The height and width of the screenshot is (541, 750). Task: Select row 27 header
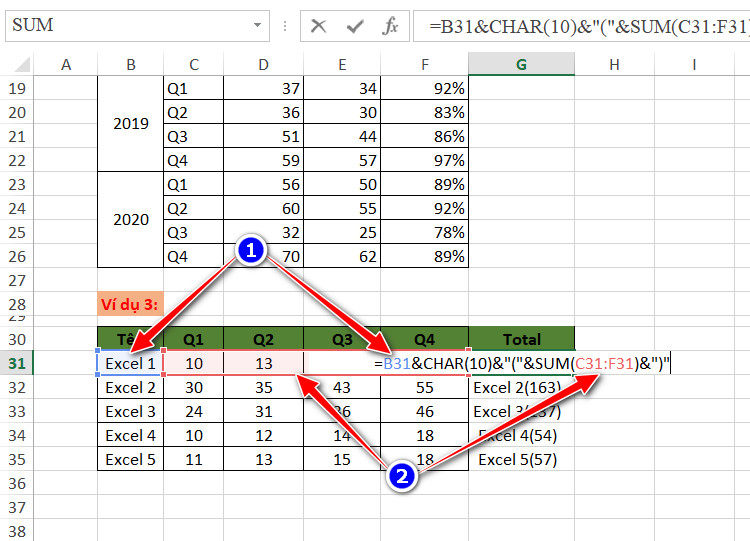click(17, 280)
